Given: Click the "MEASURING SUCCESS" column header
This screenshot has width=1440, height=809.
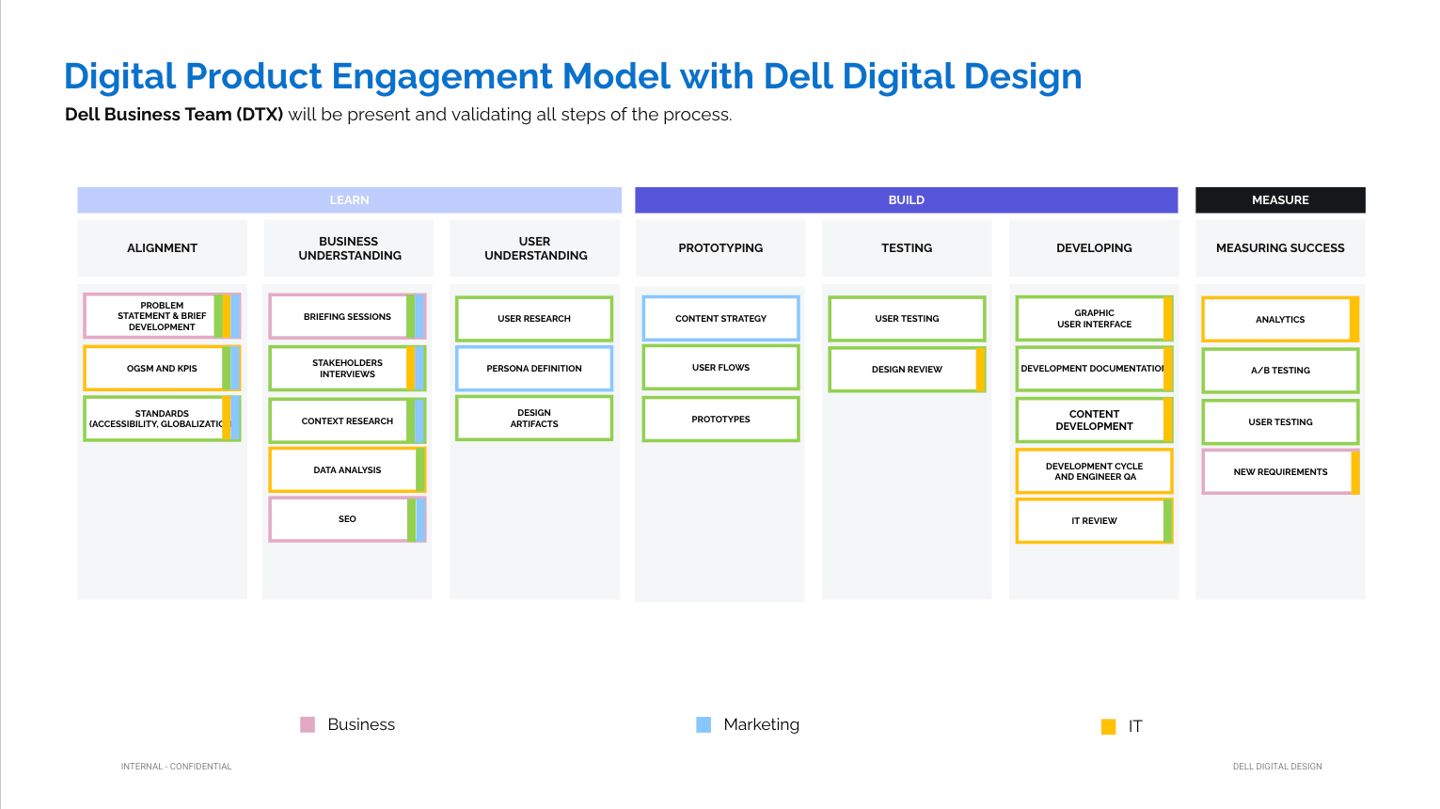Looking at the screenshot, I should pyautogui.click(x=1280, y=248).
